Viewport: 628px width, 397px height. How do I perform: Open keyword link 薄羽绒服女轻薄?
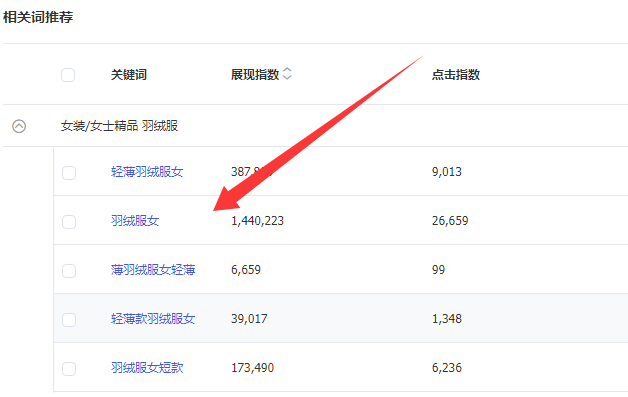tap(153, 270)
